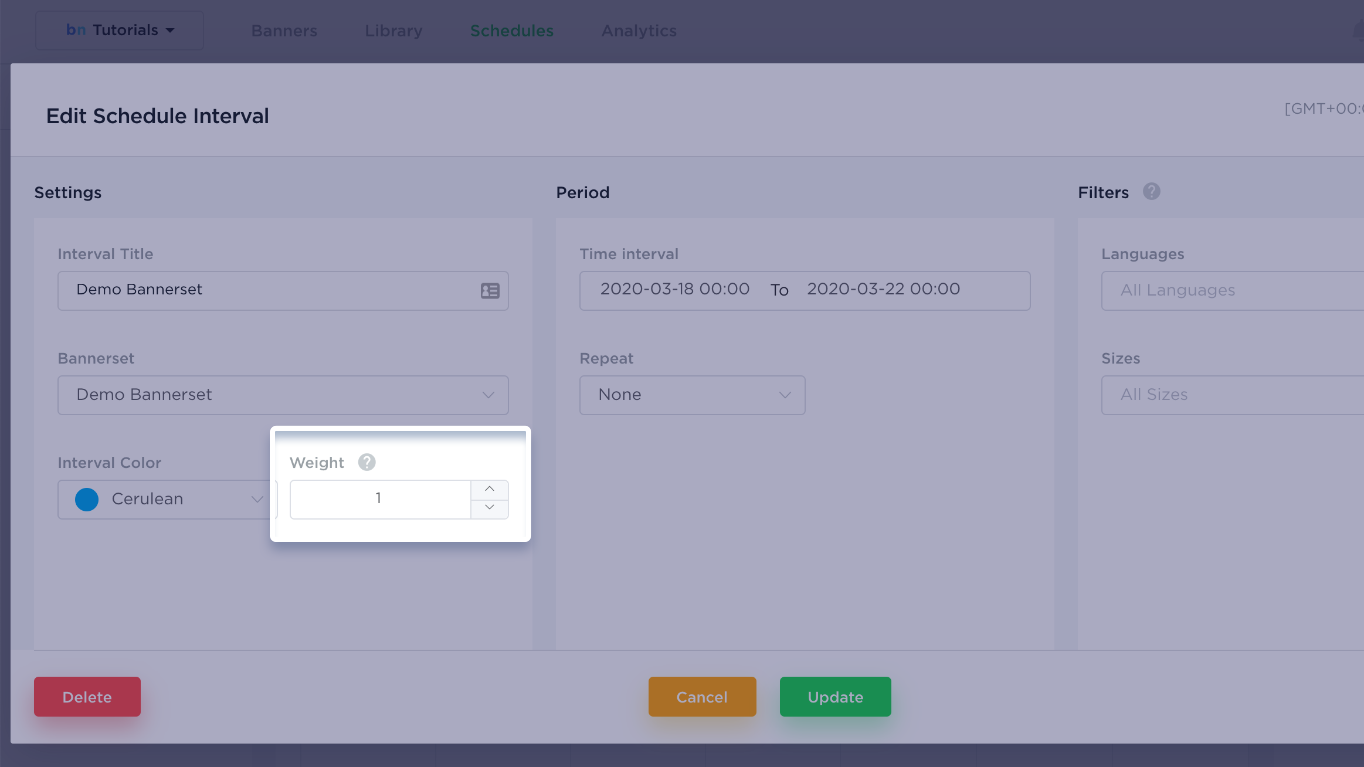Click the Cerulean blue color swatch
This screenshot has width=1364, height=767.
click(x=87, y=499)
